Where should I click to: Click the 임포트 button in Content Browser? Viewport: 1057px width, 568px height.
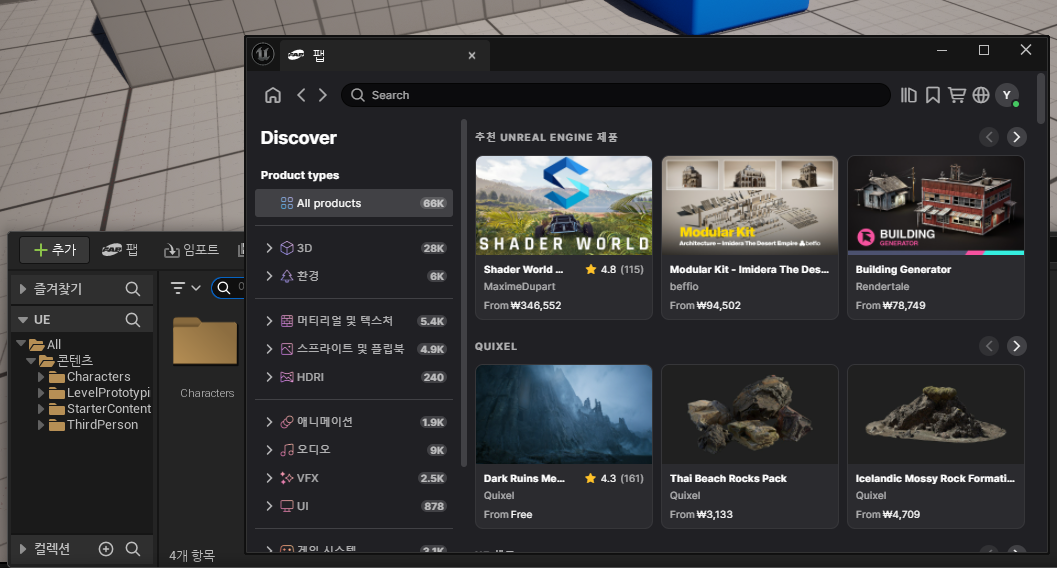tap(191, 250)
